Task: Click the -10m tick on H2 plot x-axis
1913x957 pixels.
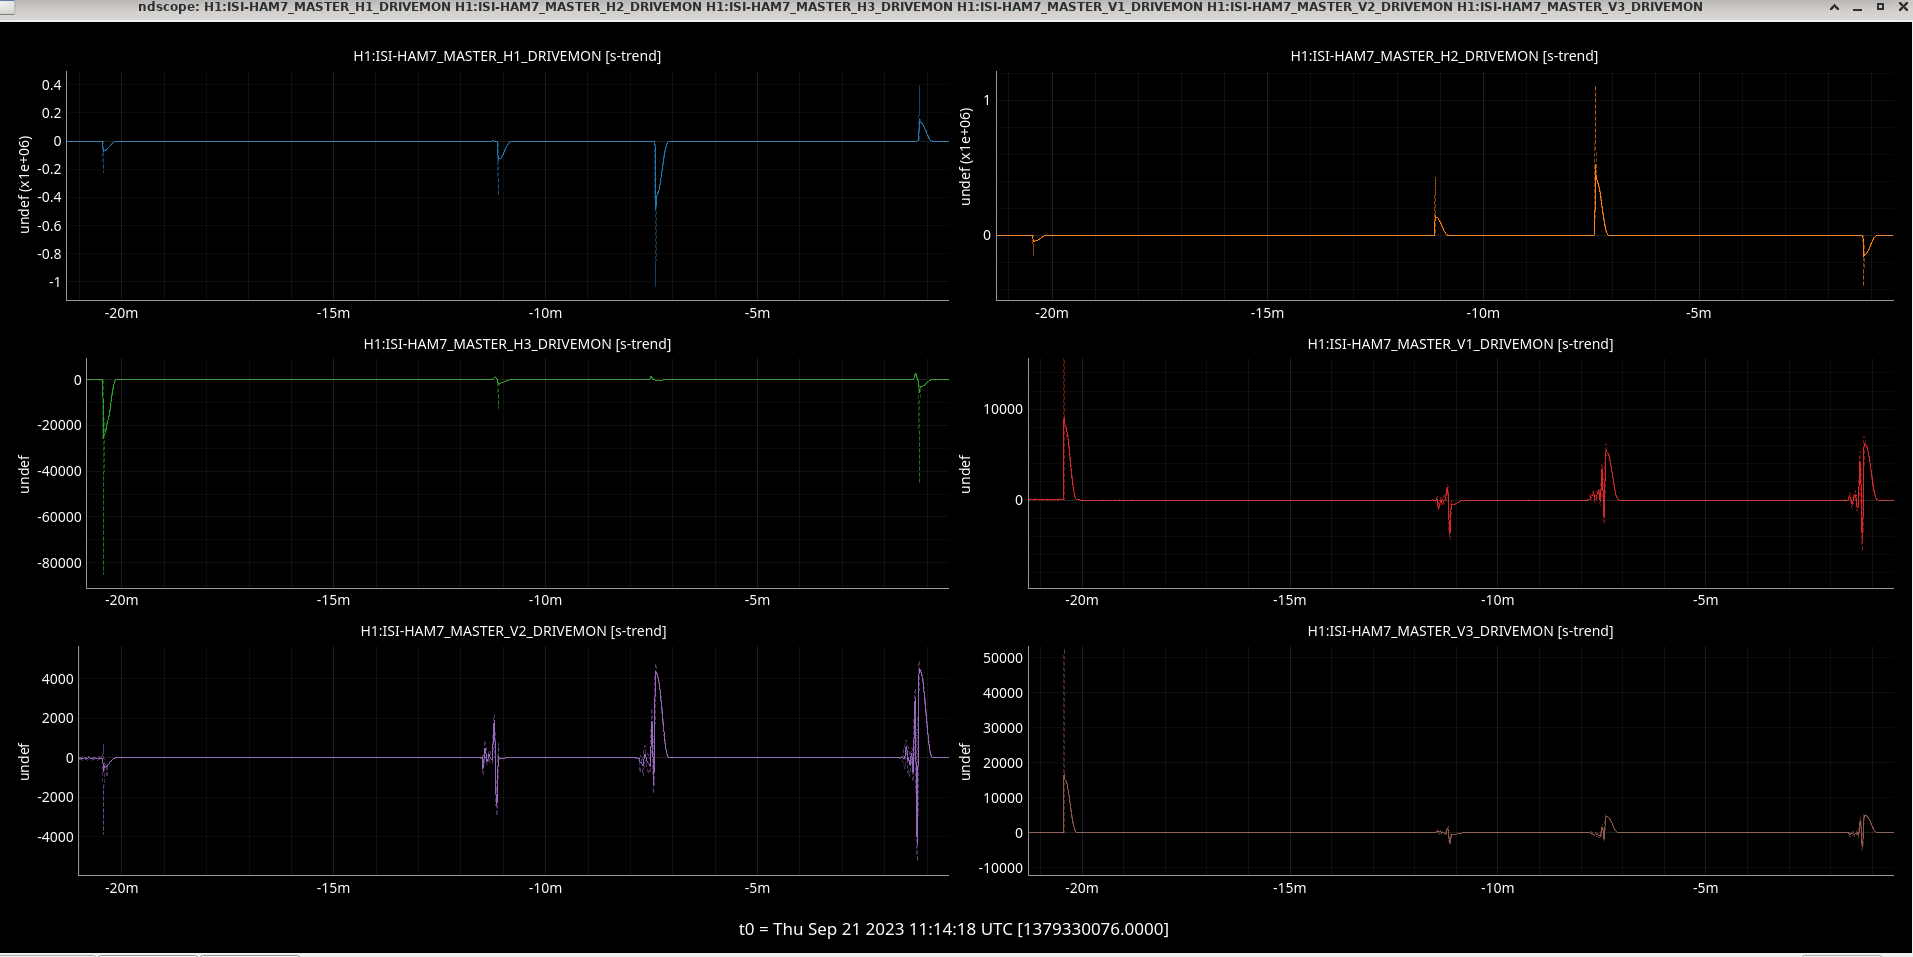Action: click(1483, 313)
